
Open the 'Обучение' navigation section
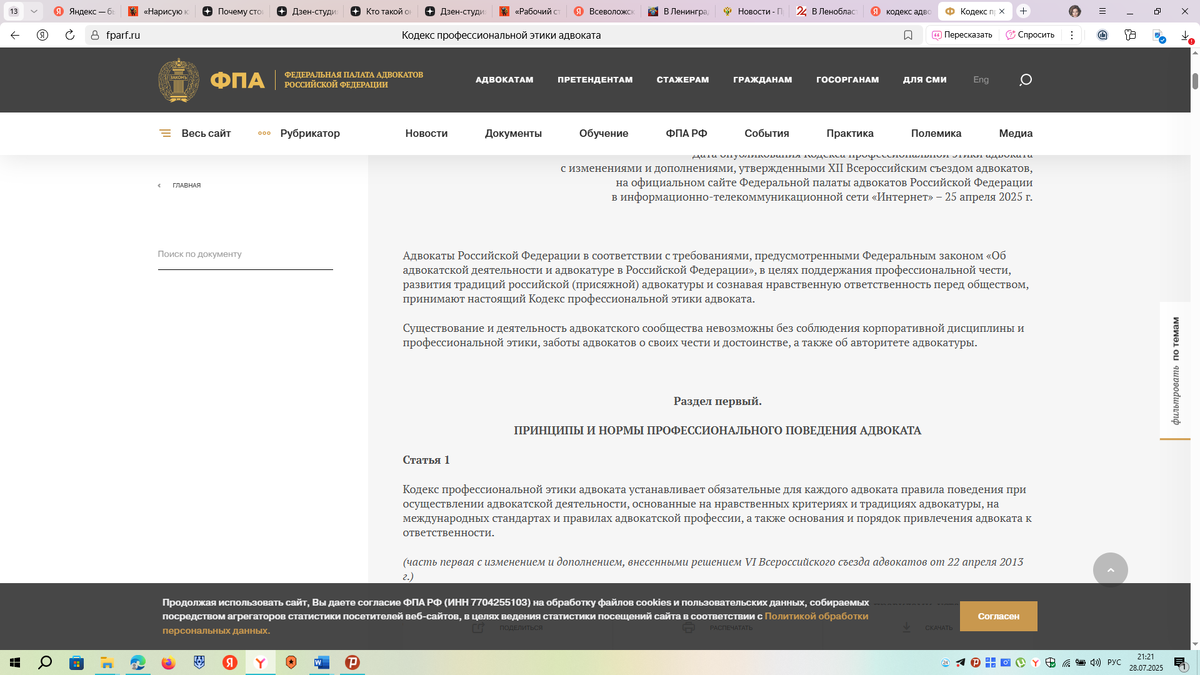coord(603,133)
